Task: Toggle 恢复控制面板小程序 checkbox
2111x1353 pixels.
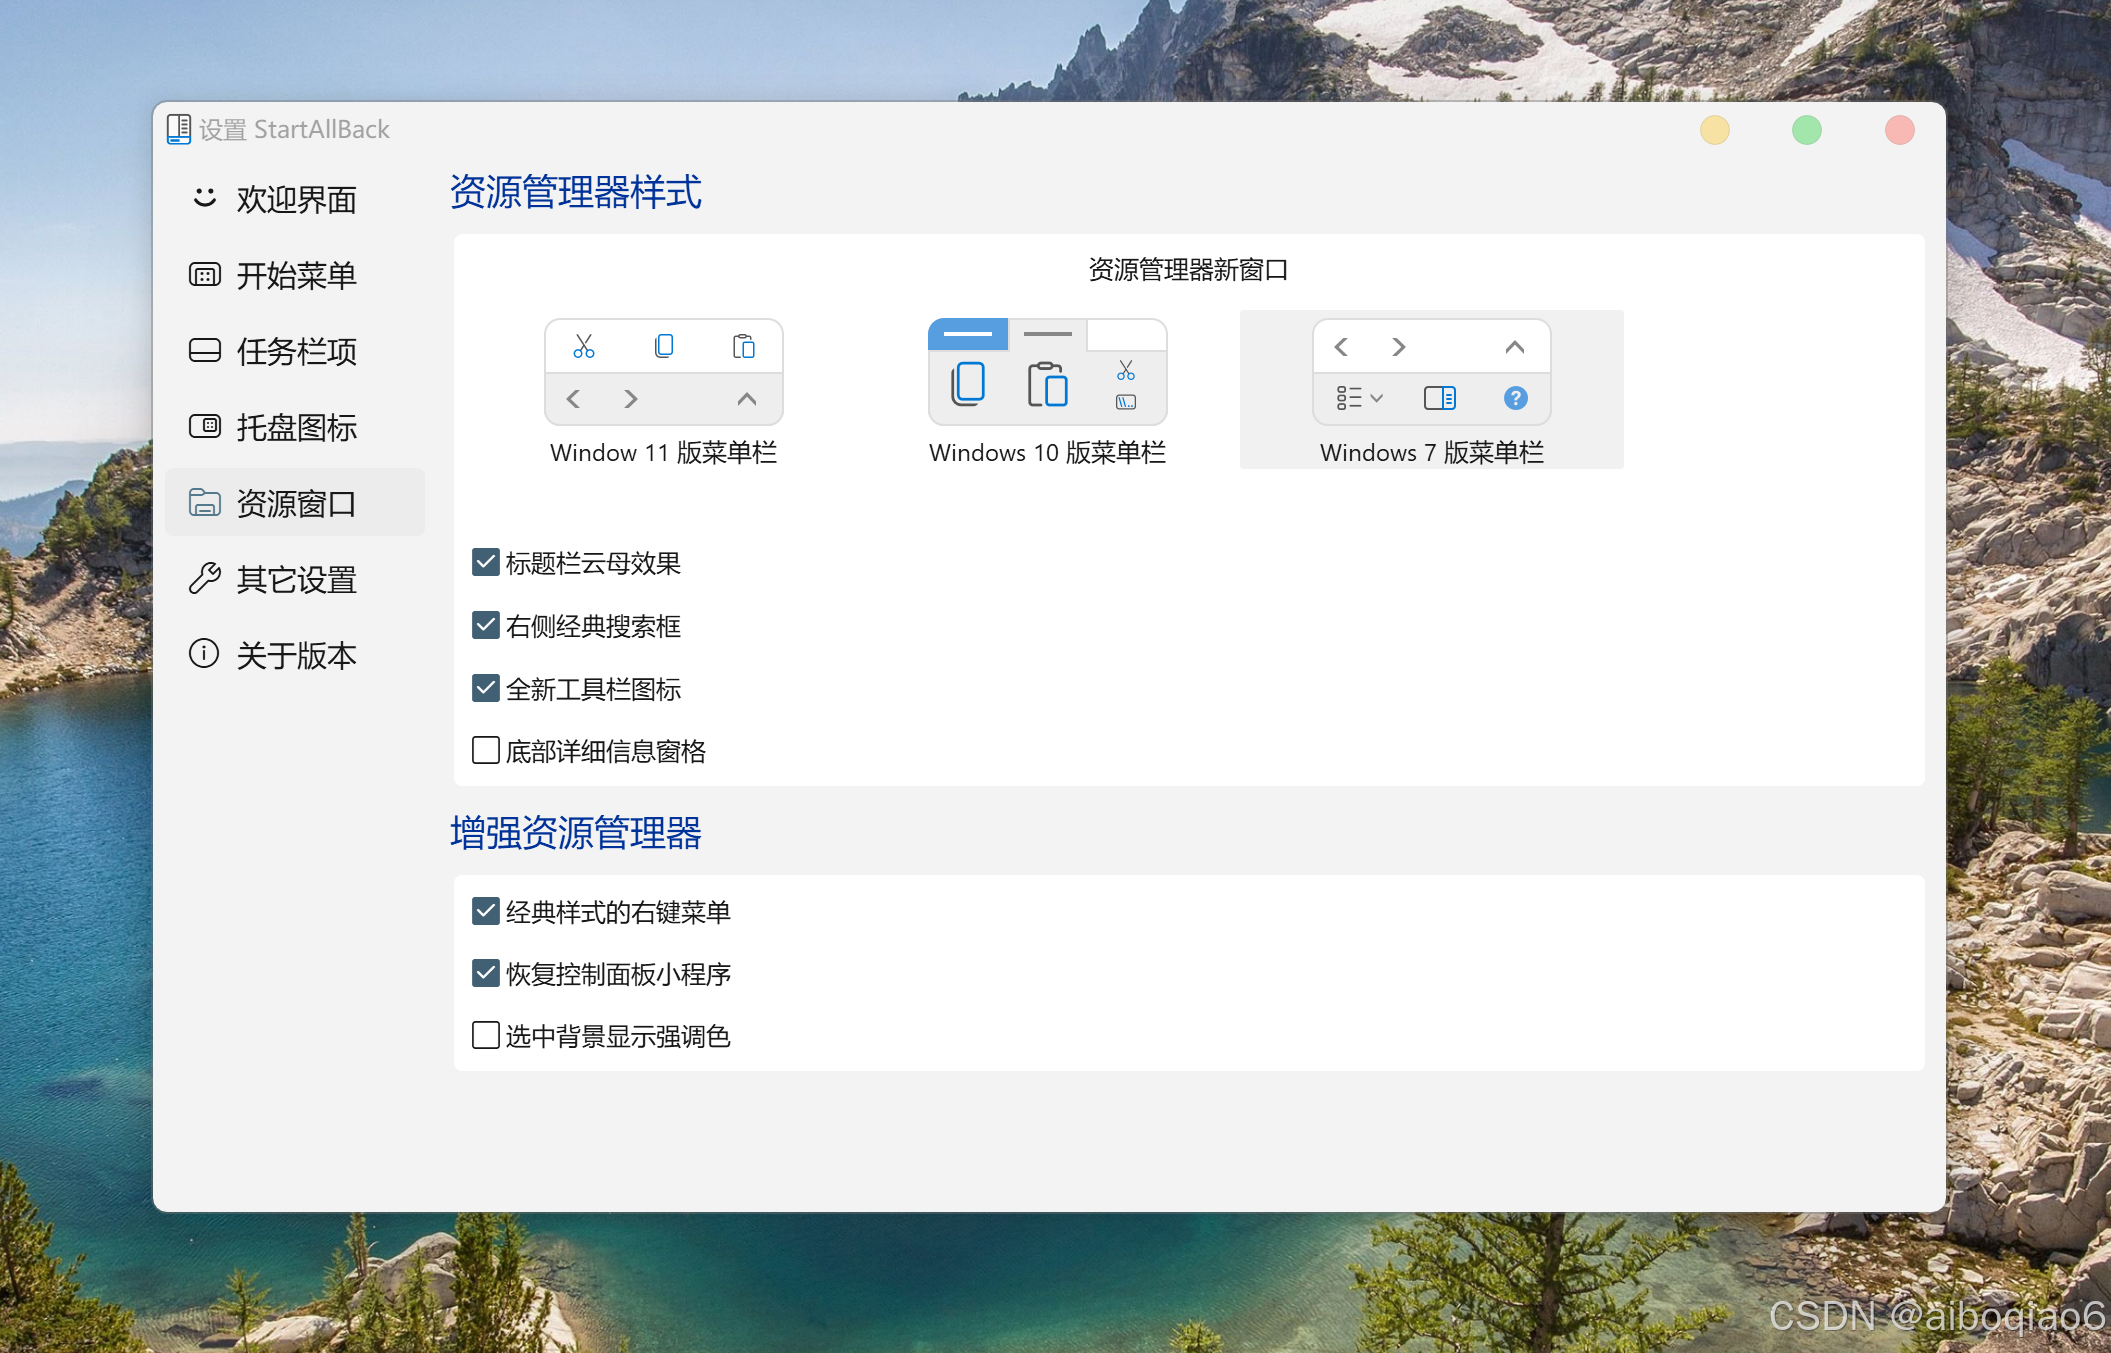Action: (x=486, y=973)
